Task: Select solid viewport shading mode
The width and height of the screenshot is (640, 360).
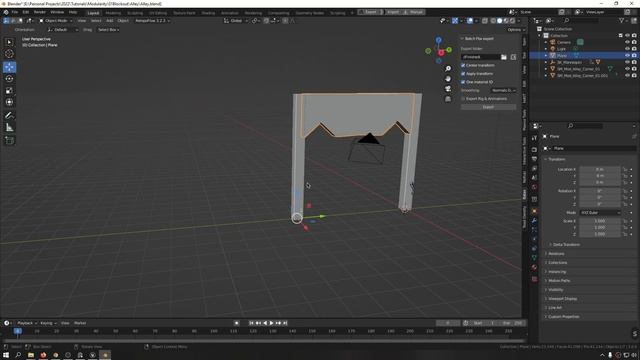Action: point(499,20)
